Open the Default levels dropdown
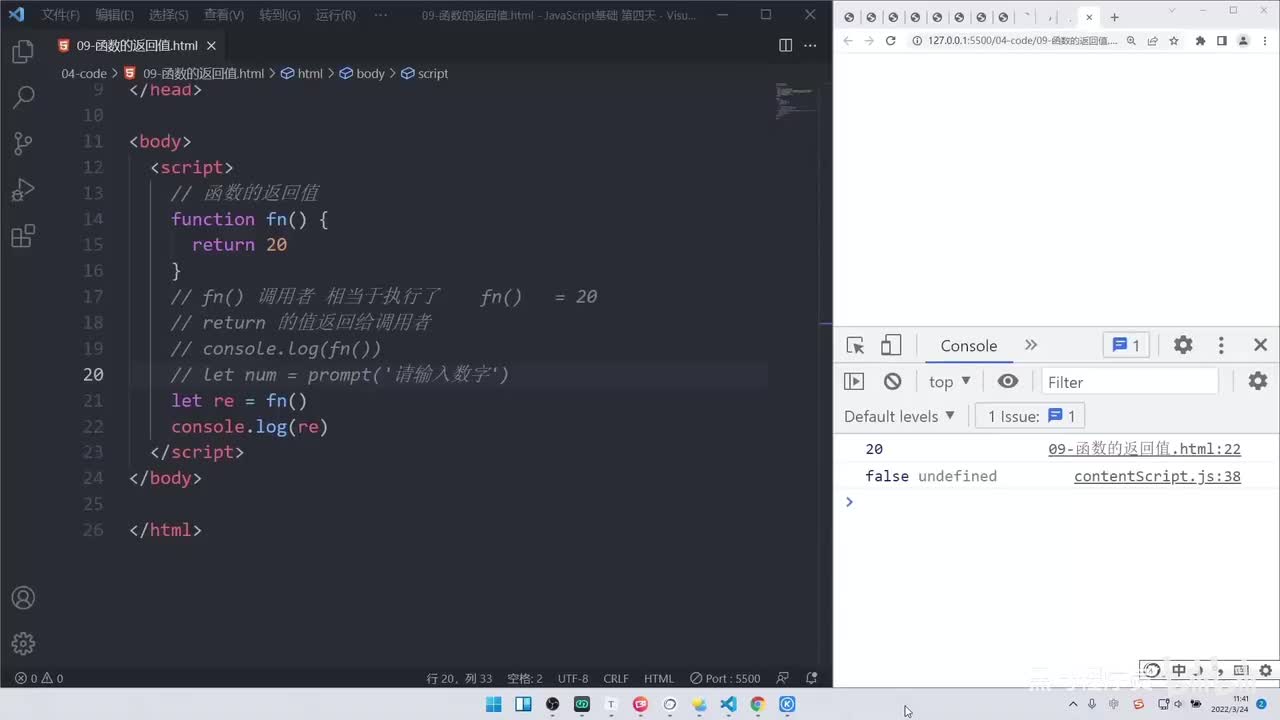 click(x=899, y=416)
